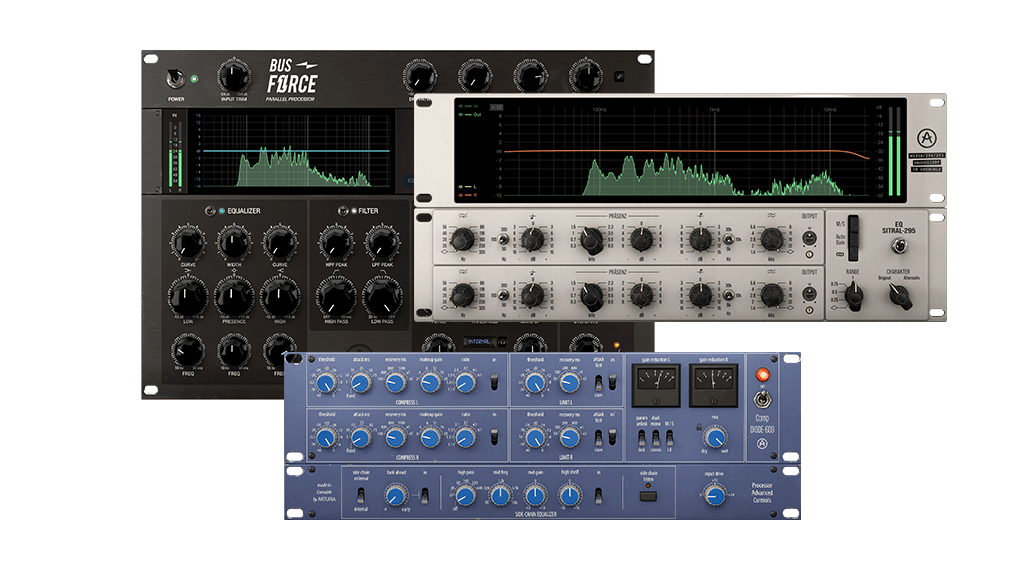The width and height of the screenshot is (1034, 580).
Task: Click the small button below top-row OUTPUT knob
Action: 809,254
